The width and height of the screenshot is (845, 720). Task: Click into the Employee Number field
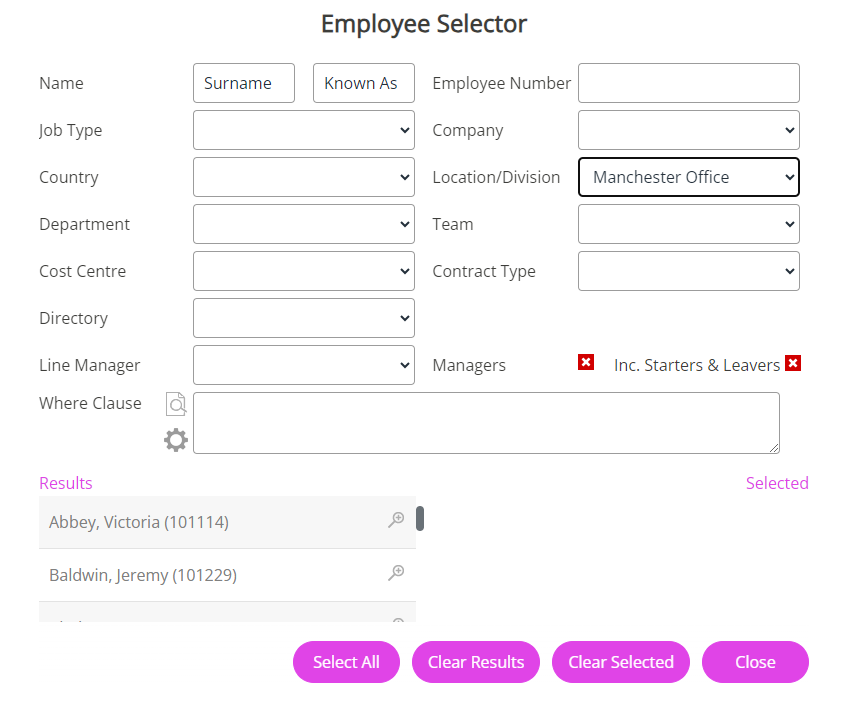tap(689, 83)
